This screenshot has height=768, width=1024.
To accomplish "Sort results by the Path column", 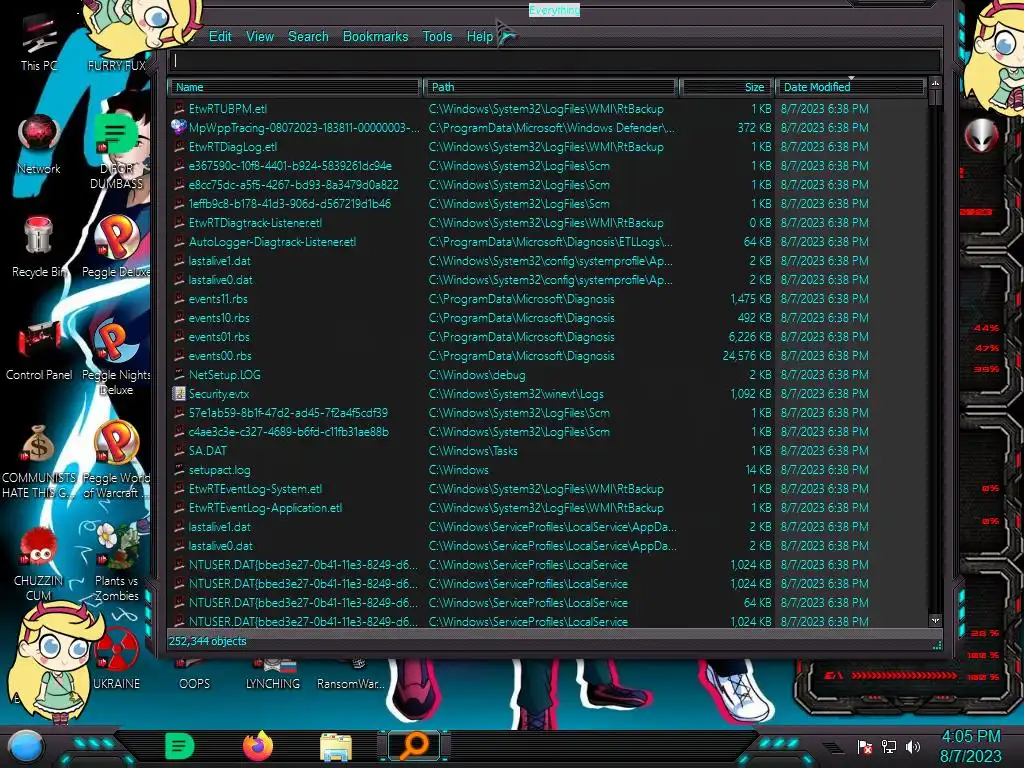I will tap(550, 87).
